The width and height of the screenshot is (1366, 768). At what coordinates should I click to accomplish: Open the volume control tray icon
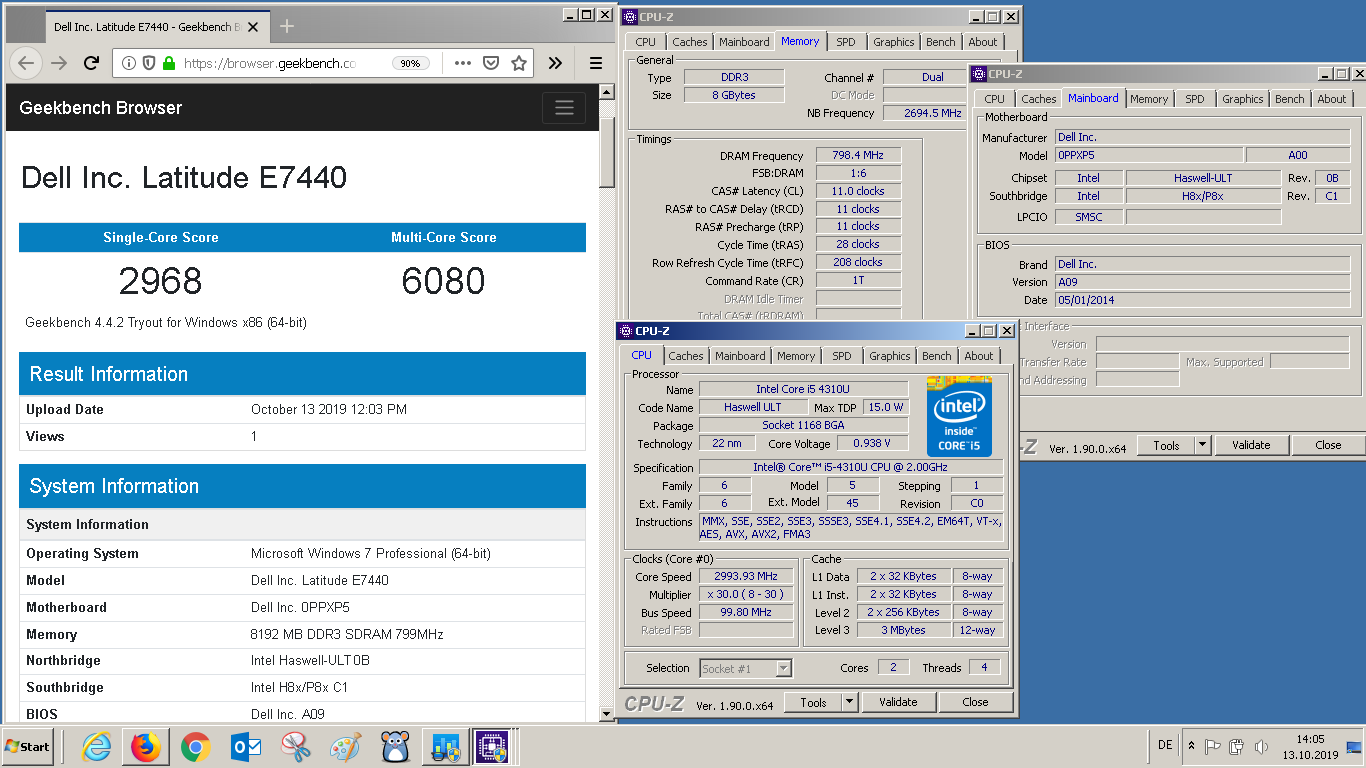tap(1261, 746)
